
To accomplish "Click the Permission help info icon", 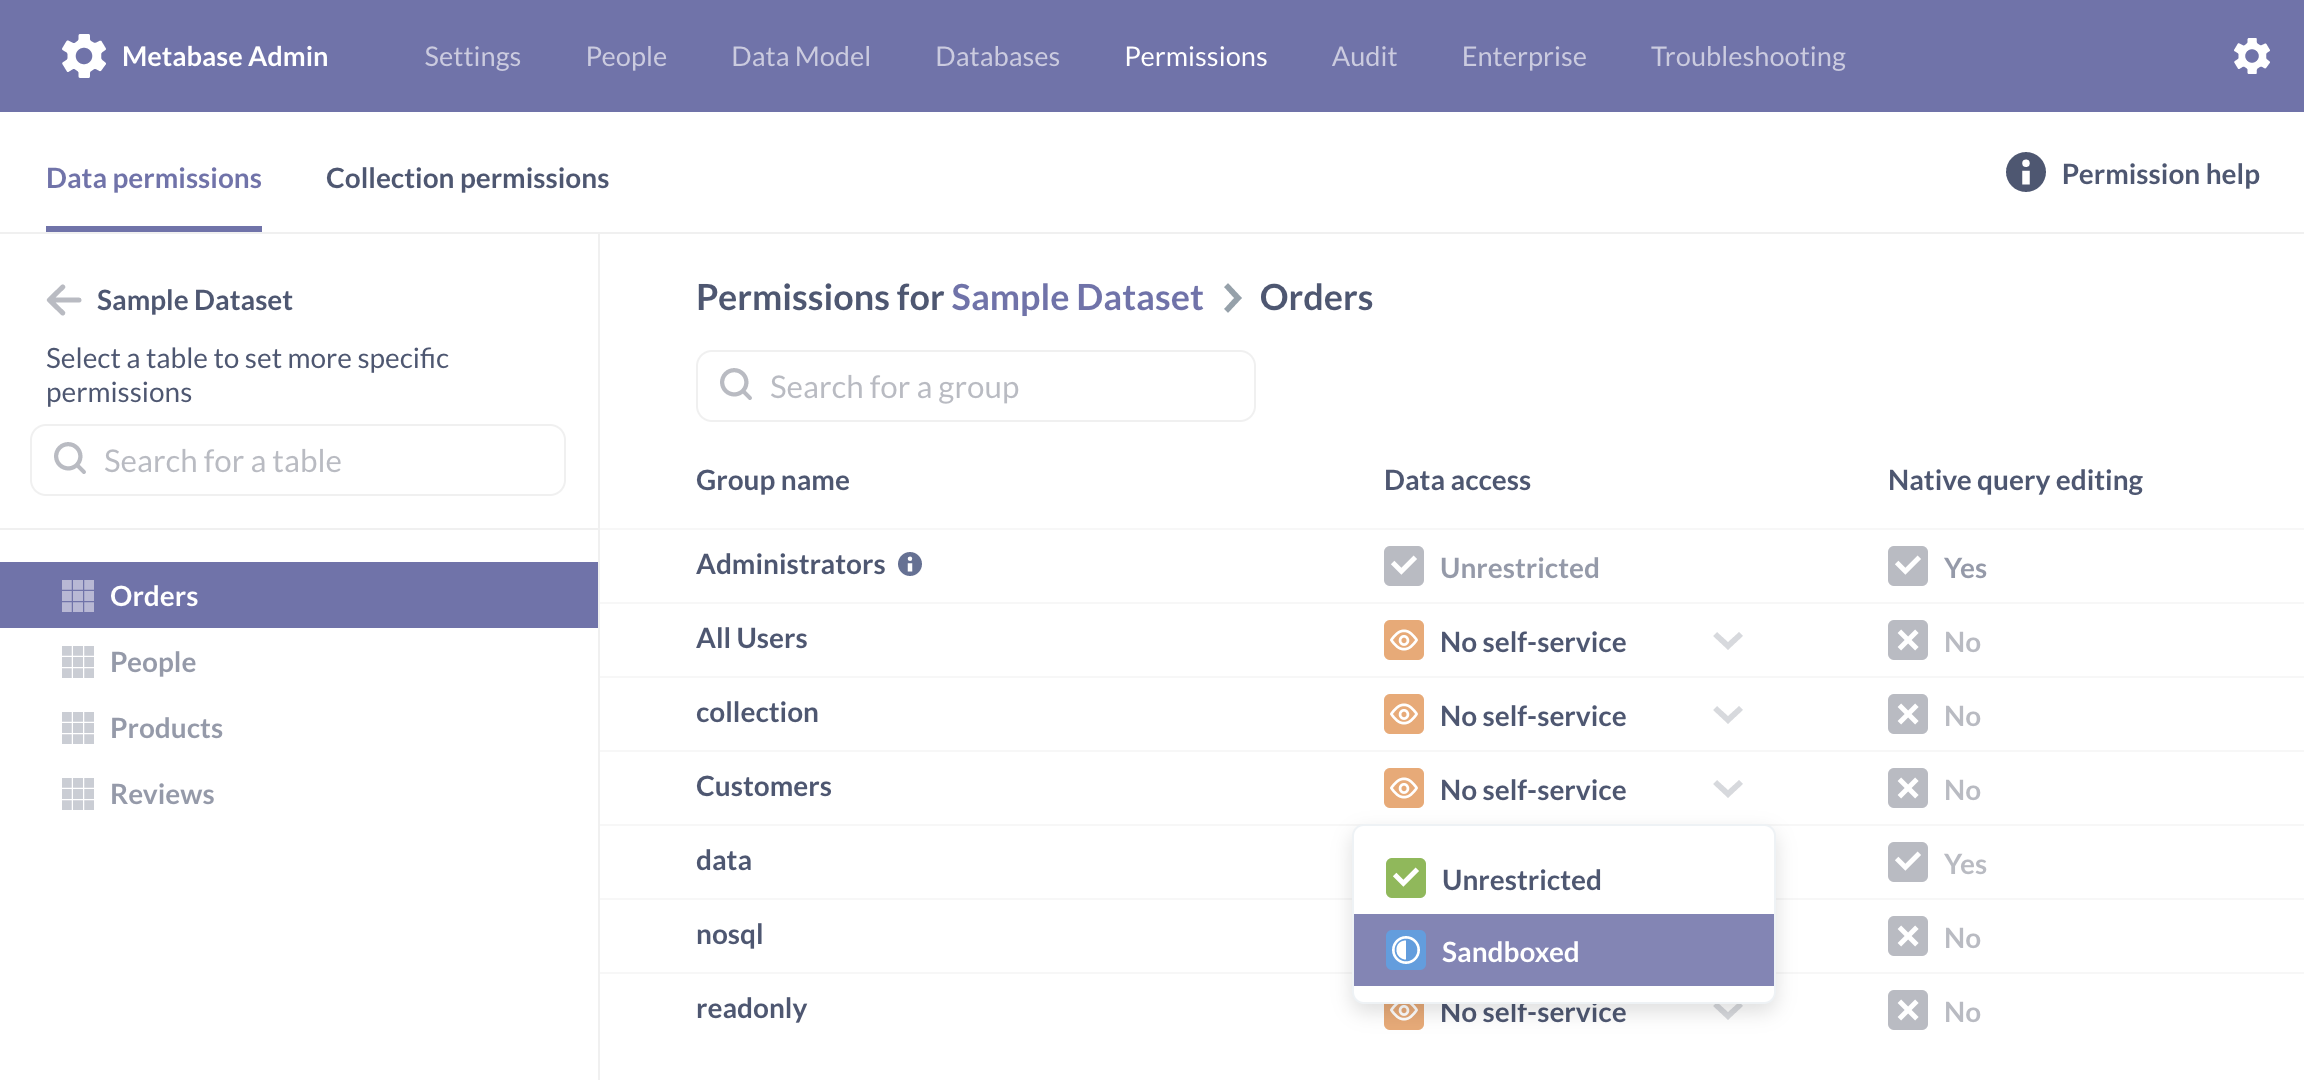I will [2025, 173].
